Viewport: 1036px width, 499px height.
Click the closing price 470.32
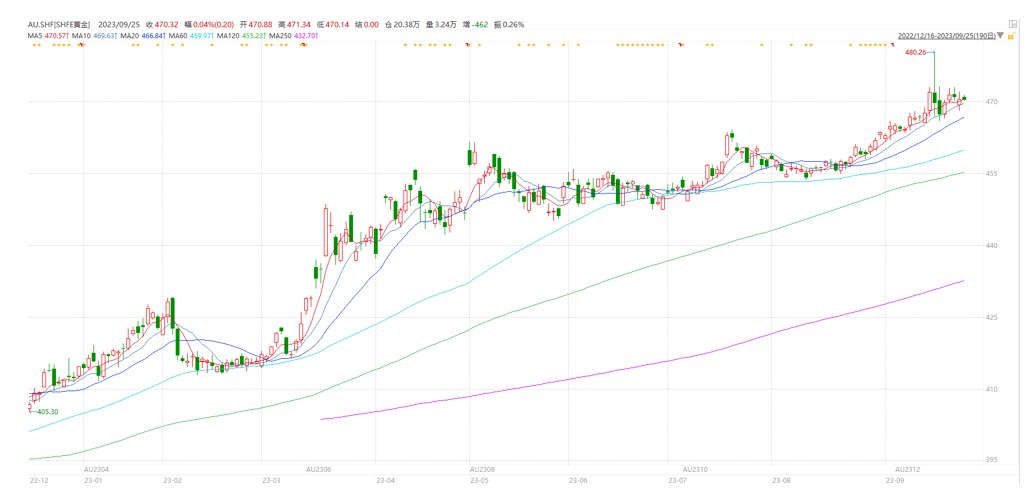pyautogui.click(x=166, y=24)
